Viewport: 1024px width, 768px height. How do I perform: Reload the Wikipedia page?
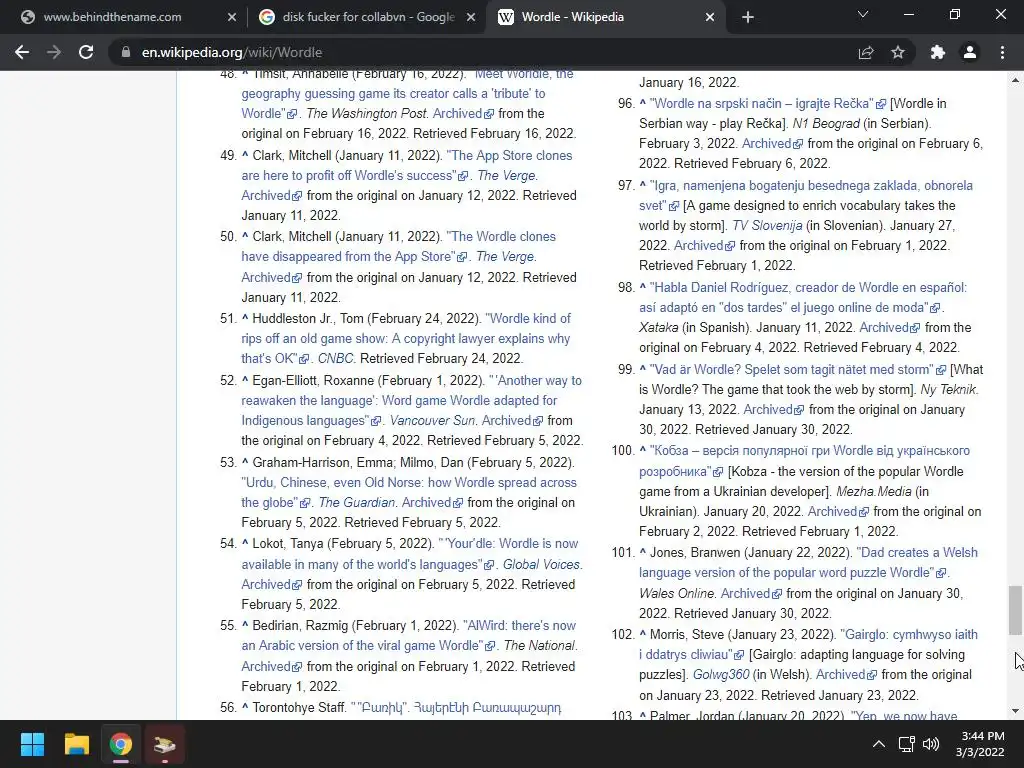click(86, 52)
